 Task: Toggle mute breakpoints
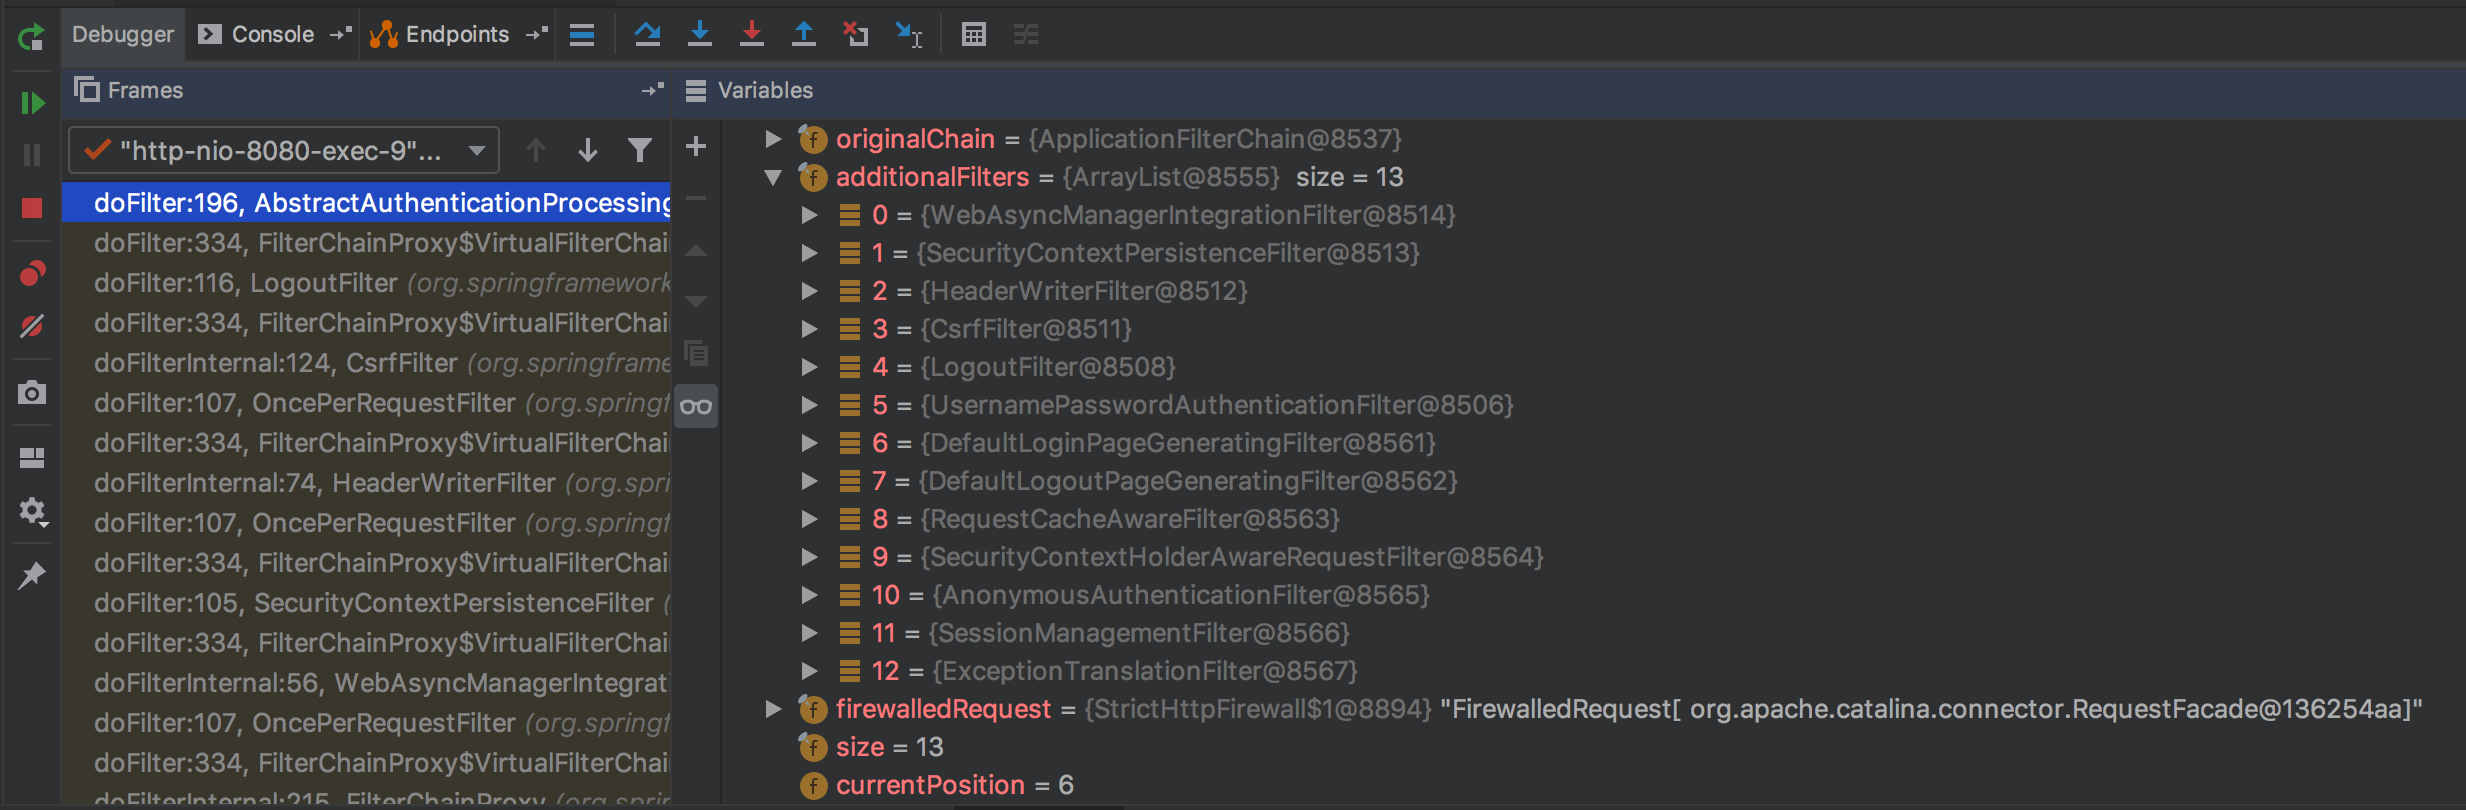coord(32,326)
